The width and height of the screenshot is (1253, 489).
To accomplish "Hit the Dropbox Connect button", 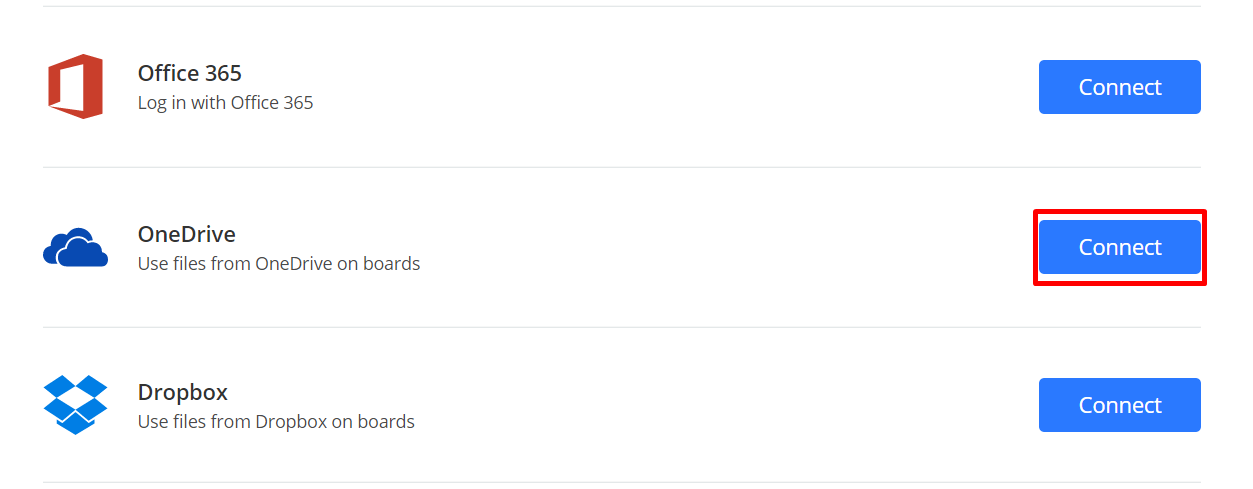I will coord(1119,405).
